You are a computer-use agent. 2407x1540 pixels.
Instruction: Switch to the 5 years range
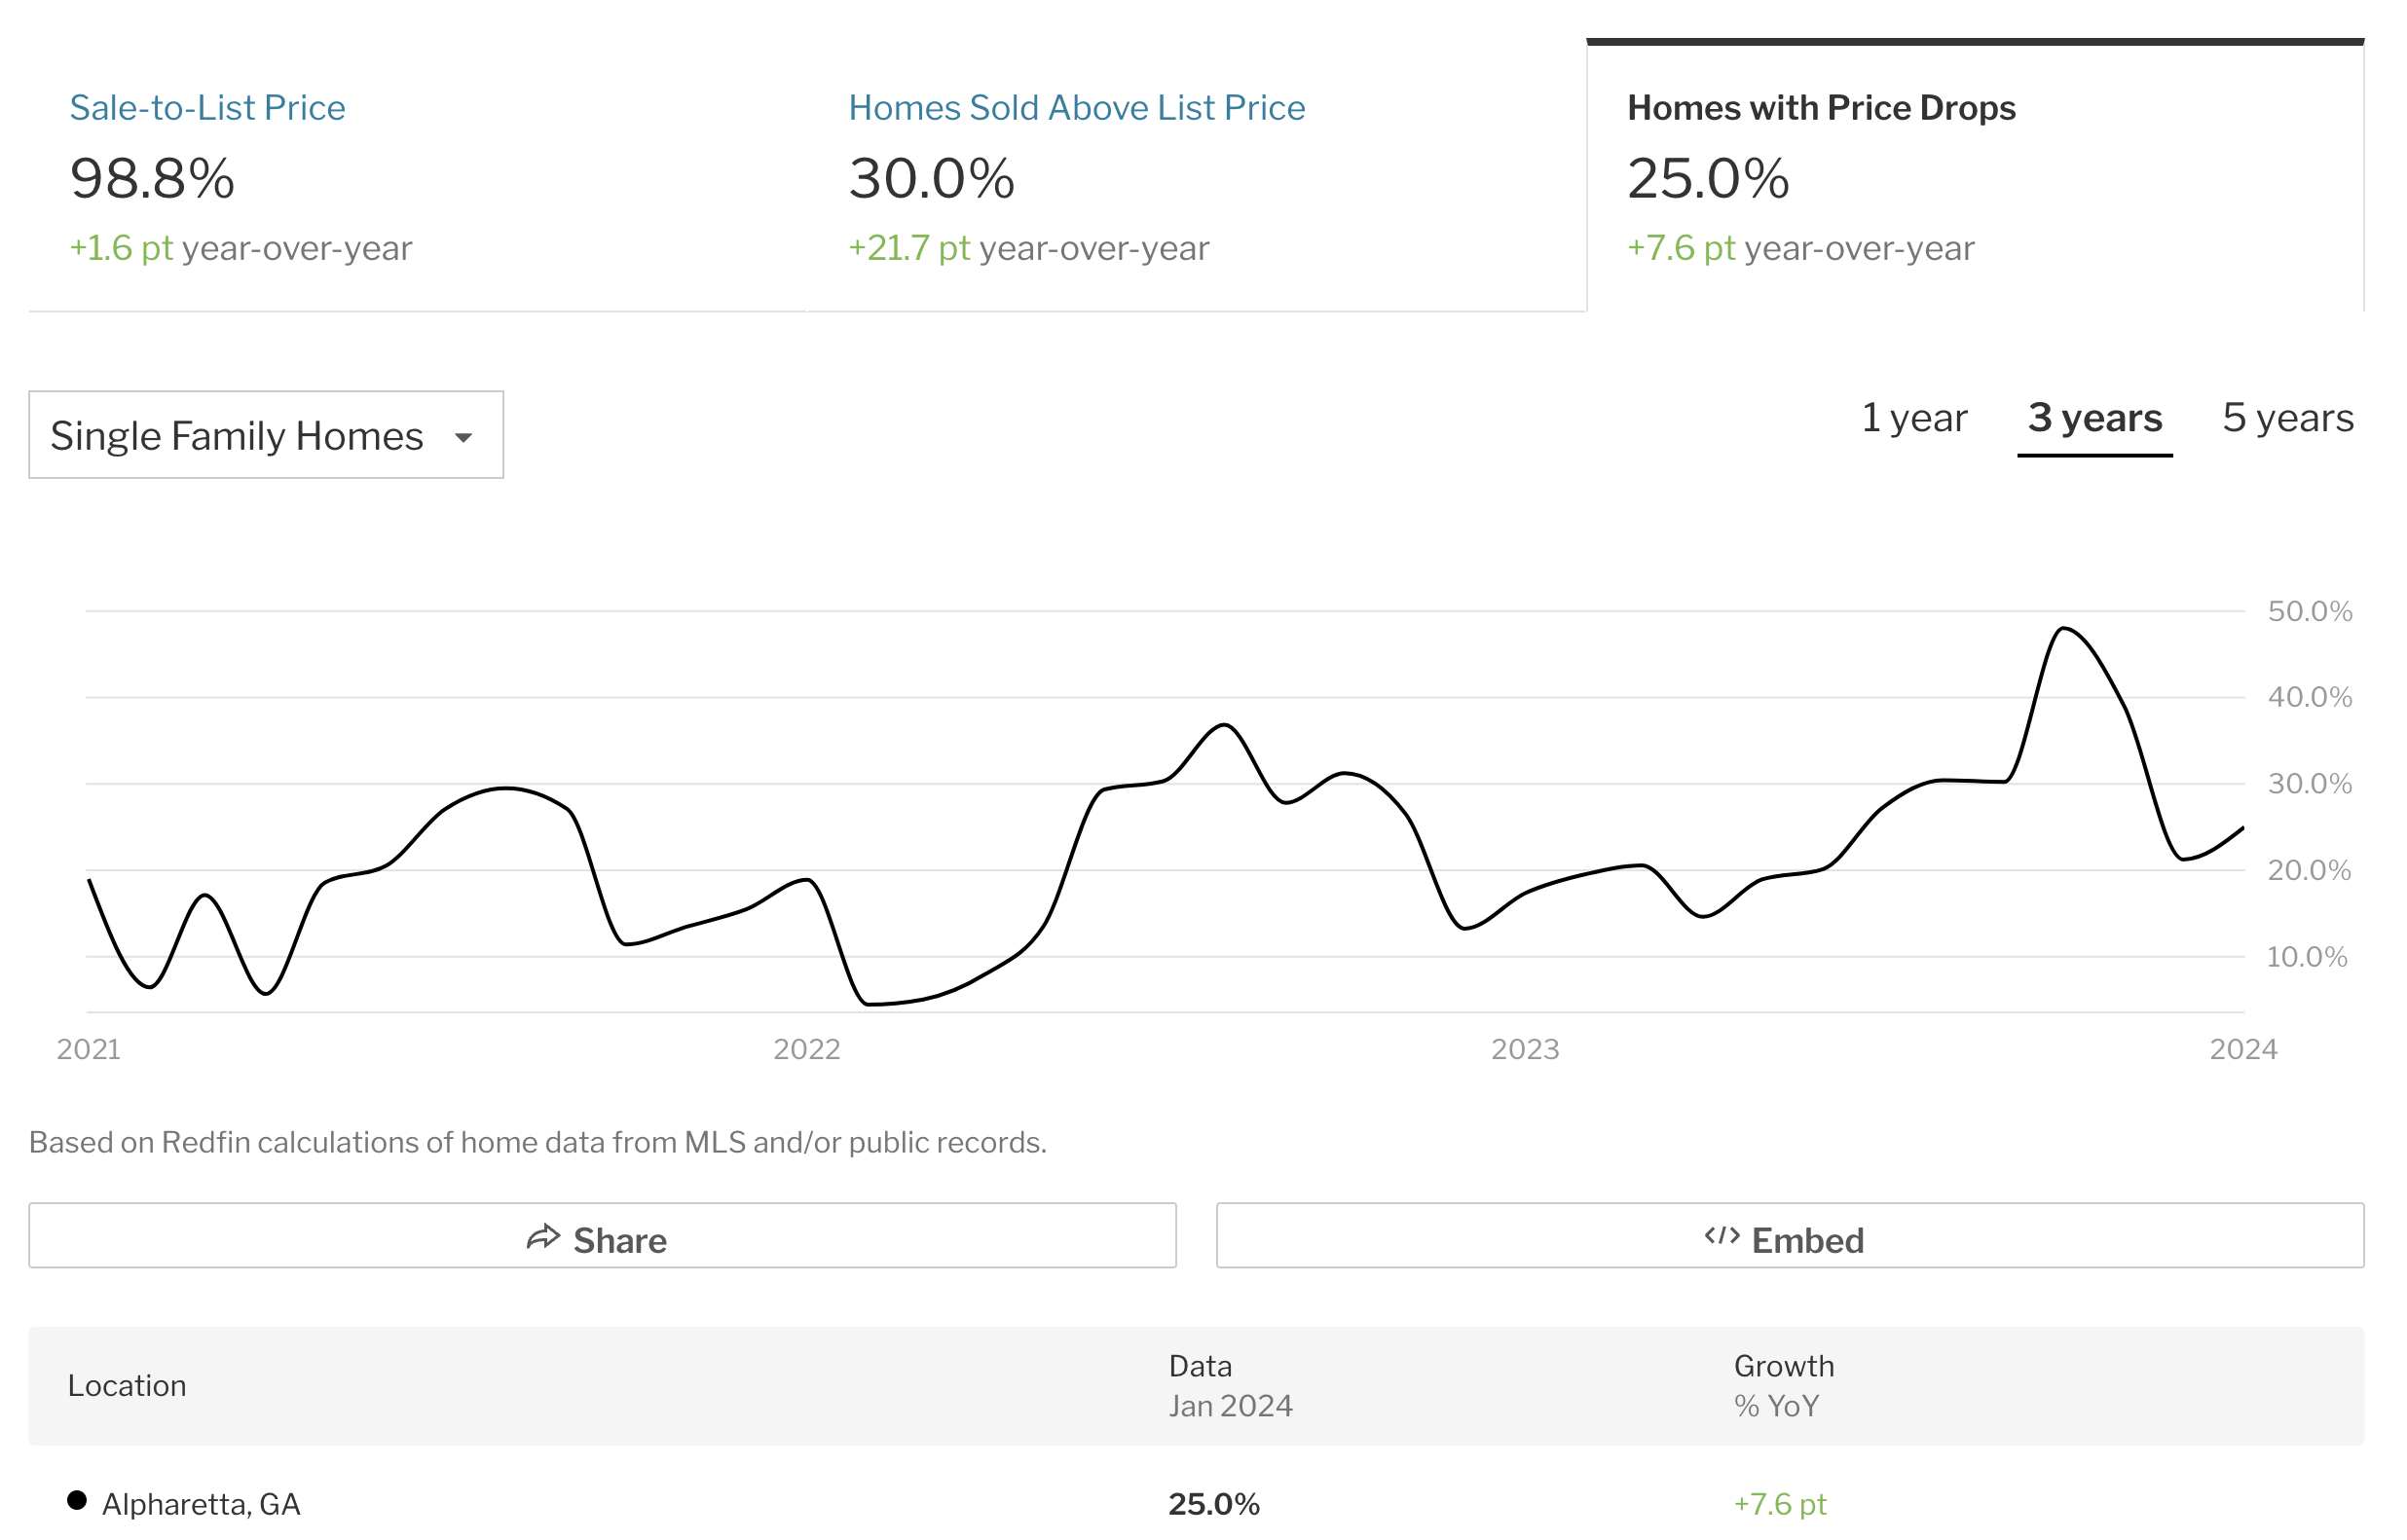(x=2287, y=418)
